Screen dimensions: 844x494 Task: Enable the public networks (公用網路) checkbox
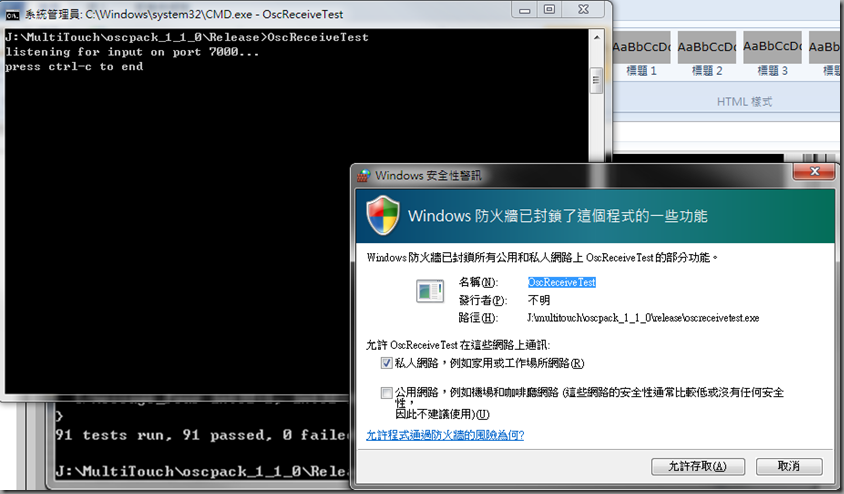coord(386,393)
